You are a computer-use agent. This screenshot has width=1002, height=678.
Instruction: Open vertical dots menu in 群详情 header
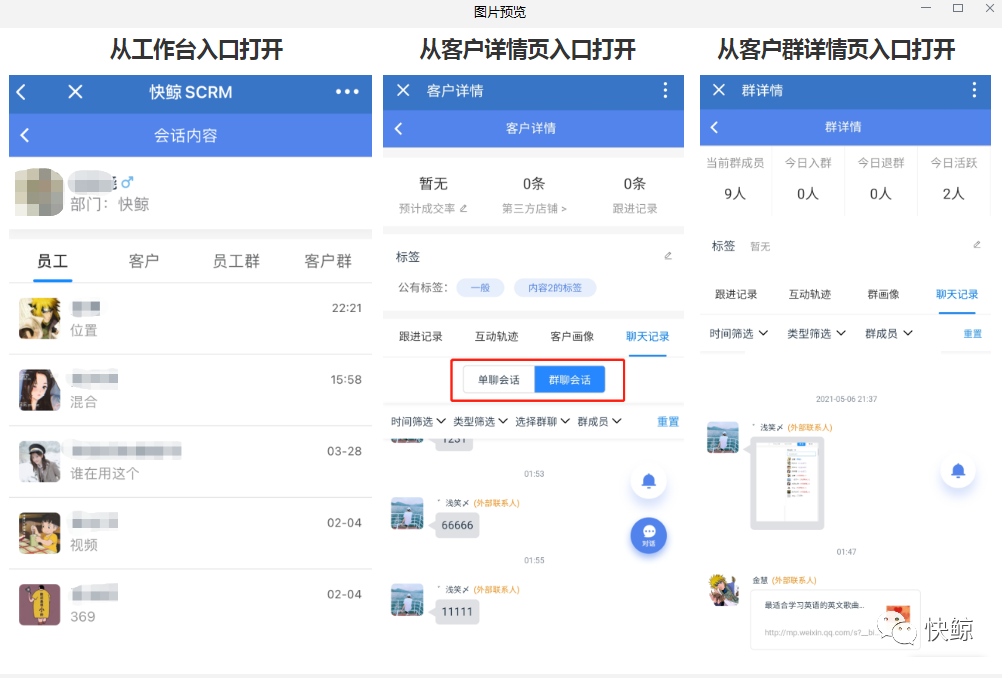click(x=974, y=89)
